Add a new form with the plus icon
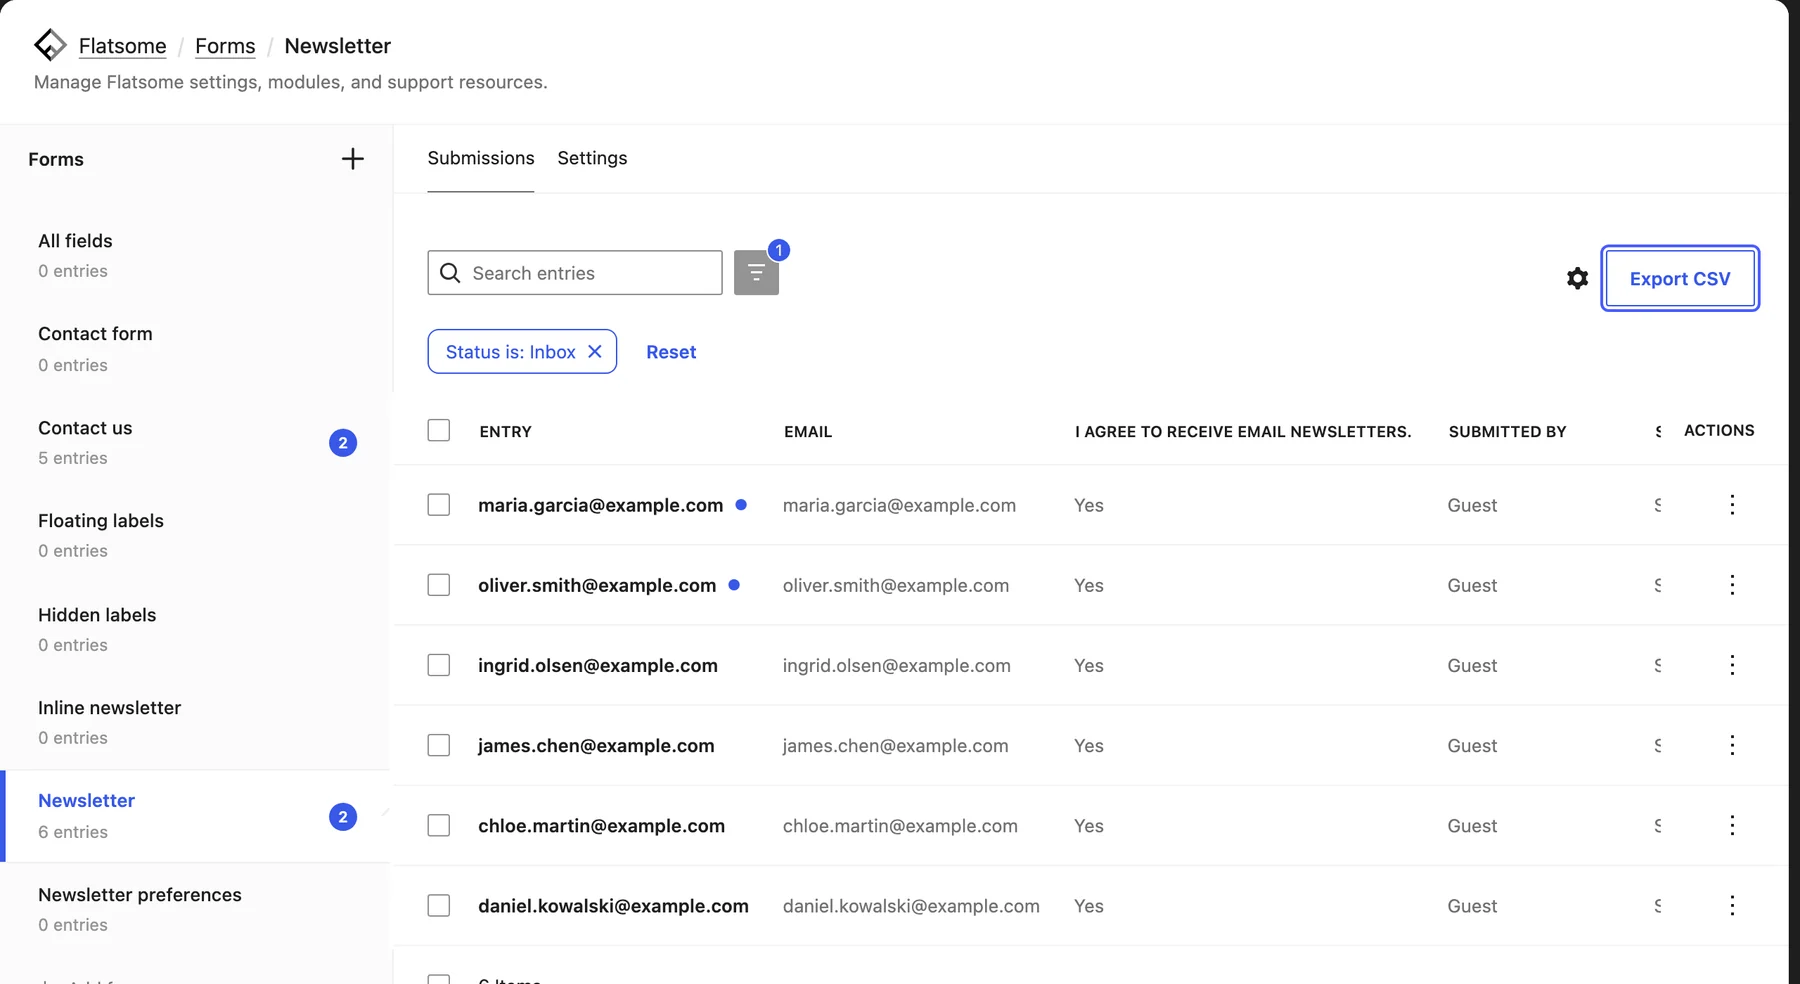 [352, 159]
